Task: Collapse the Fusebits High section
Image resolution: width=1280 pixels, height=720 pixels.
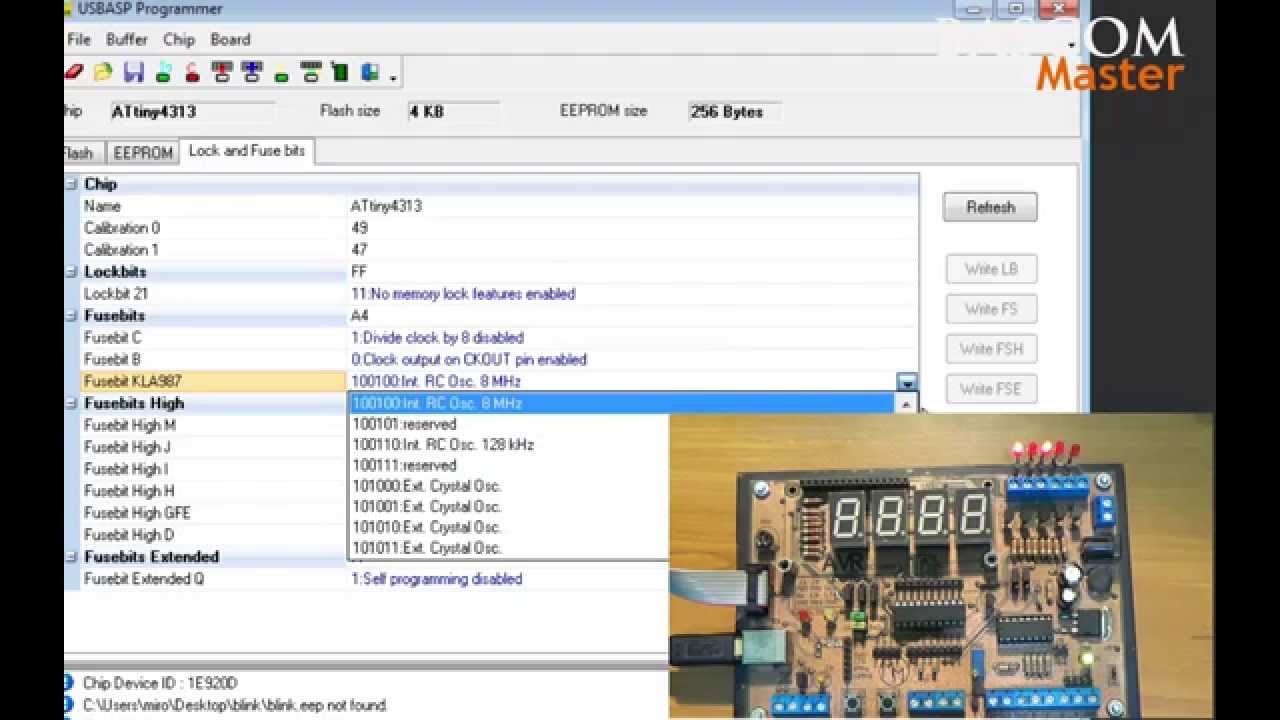Action: [71, 404]
